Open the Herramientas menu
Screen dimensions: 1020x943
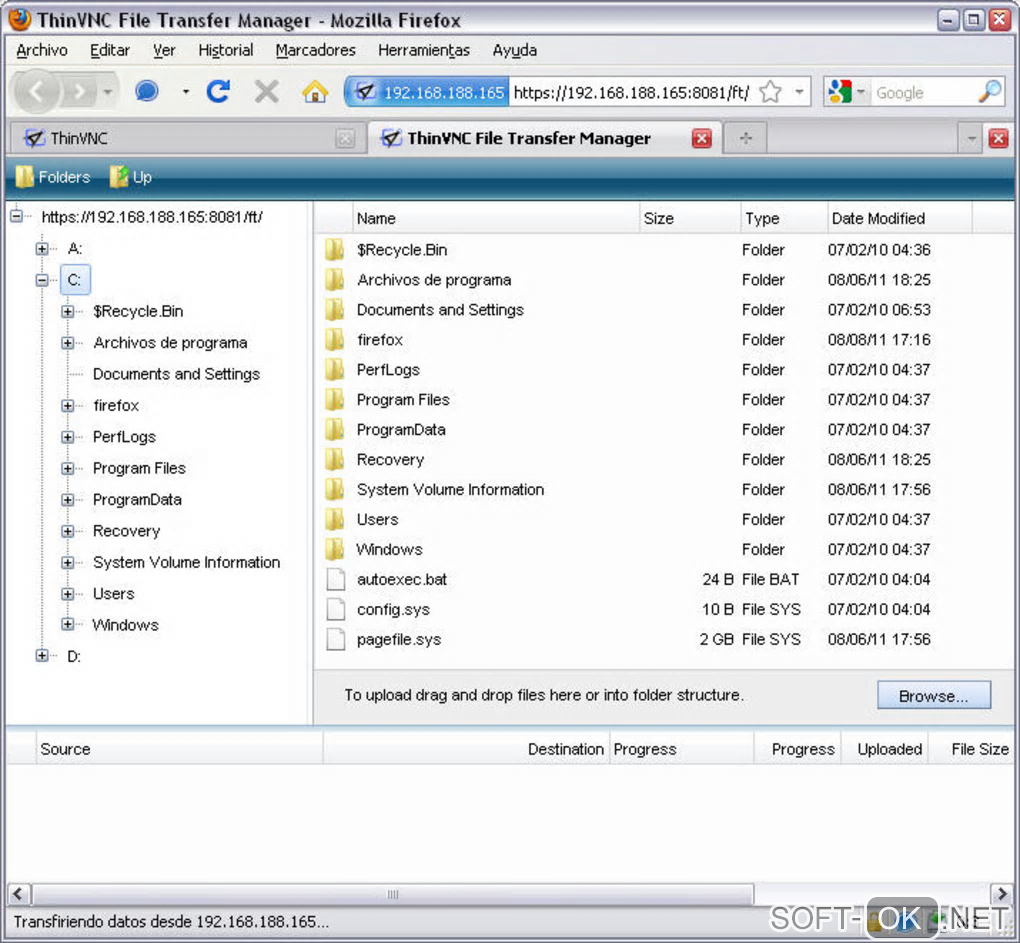[x=423, y=50]
